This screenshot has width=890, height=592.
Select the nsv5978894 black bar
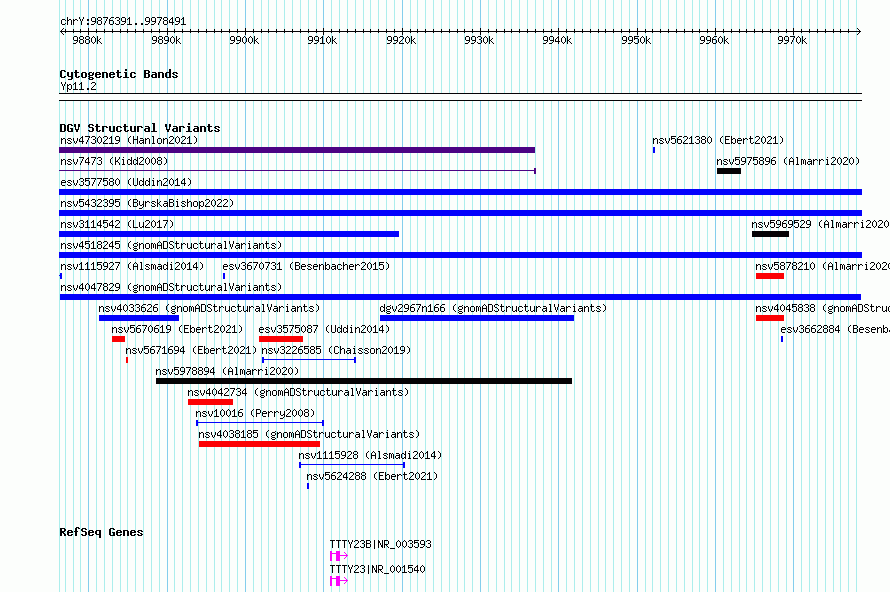coord(364,381)
